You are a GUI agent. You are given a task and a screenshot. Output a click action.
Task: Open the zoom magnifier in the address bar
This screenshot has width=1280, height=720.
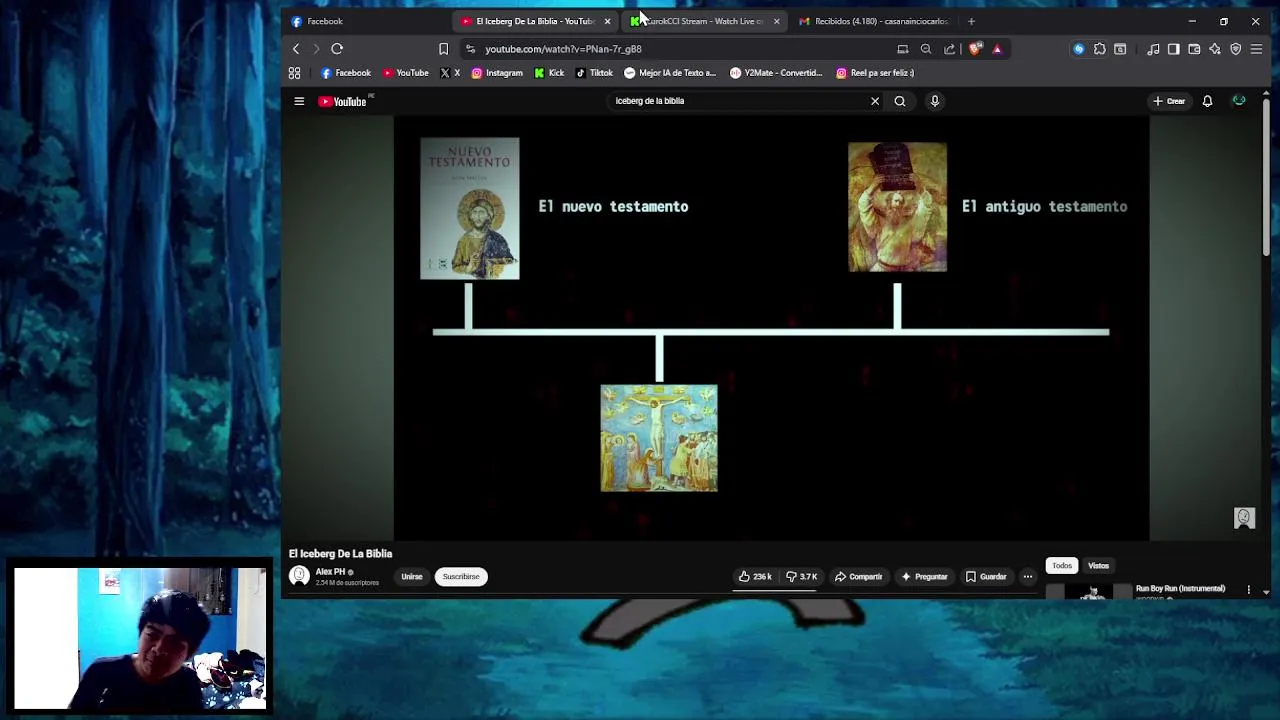point(926,49)
